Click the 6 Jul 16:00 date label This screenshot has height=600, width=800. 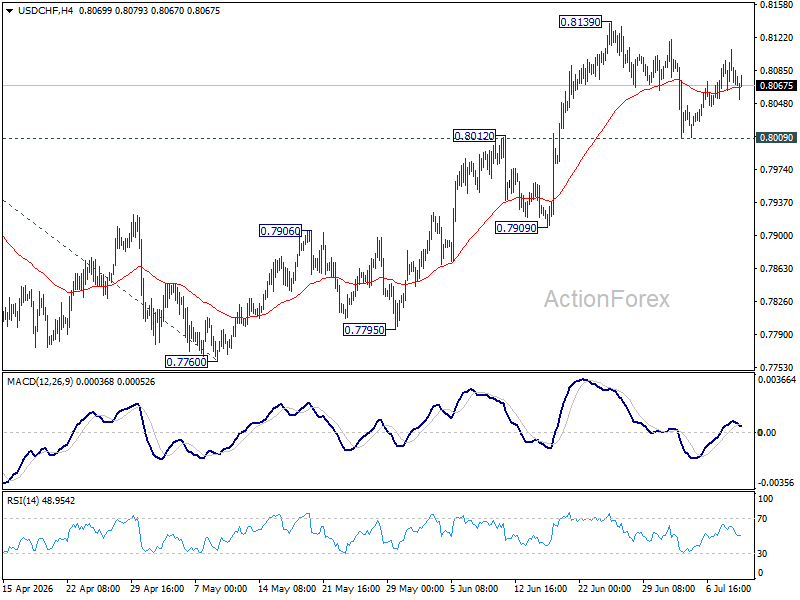pos(729,588)
